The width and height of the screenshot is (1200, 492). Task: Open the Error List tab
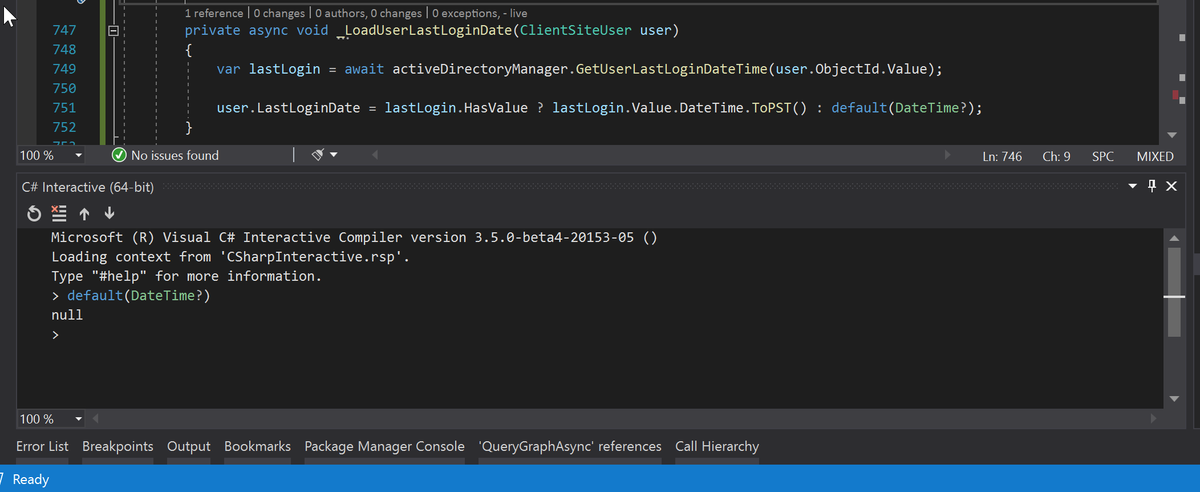tap(42, 446)
